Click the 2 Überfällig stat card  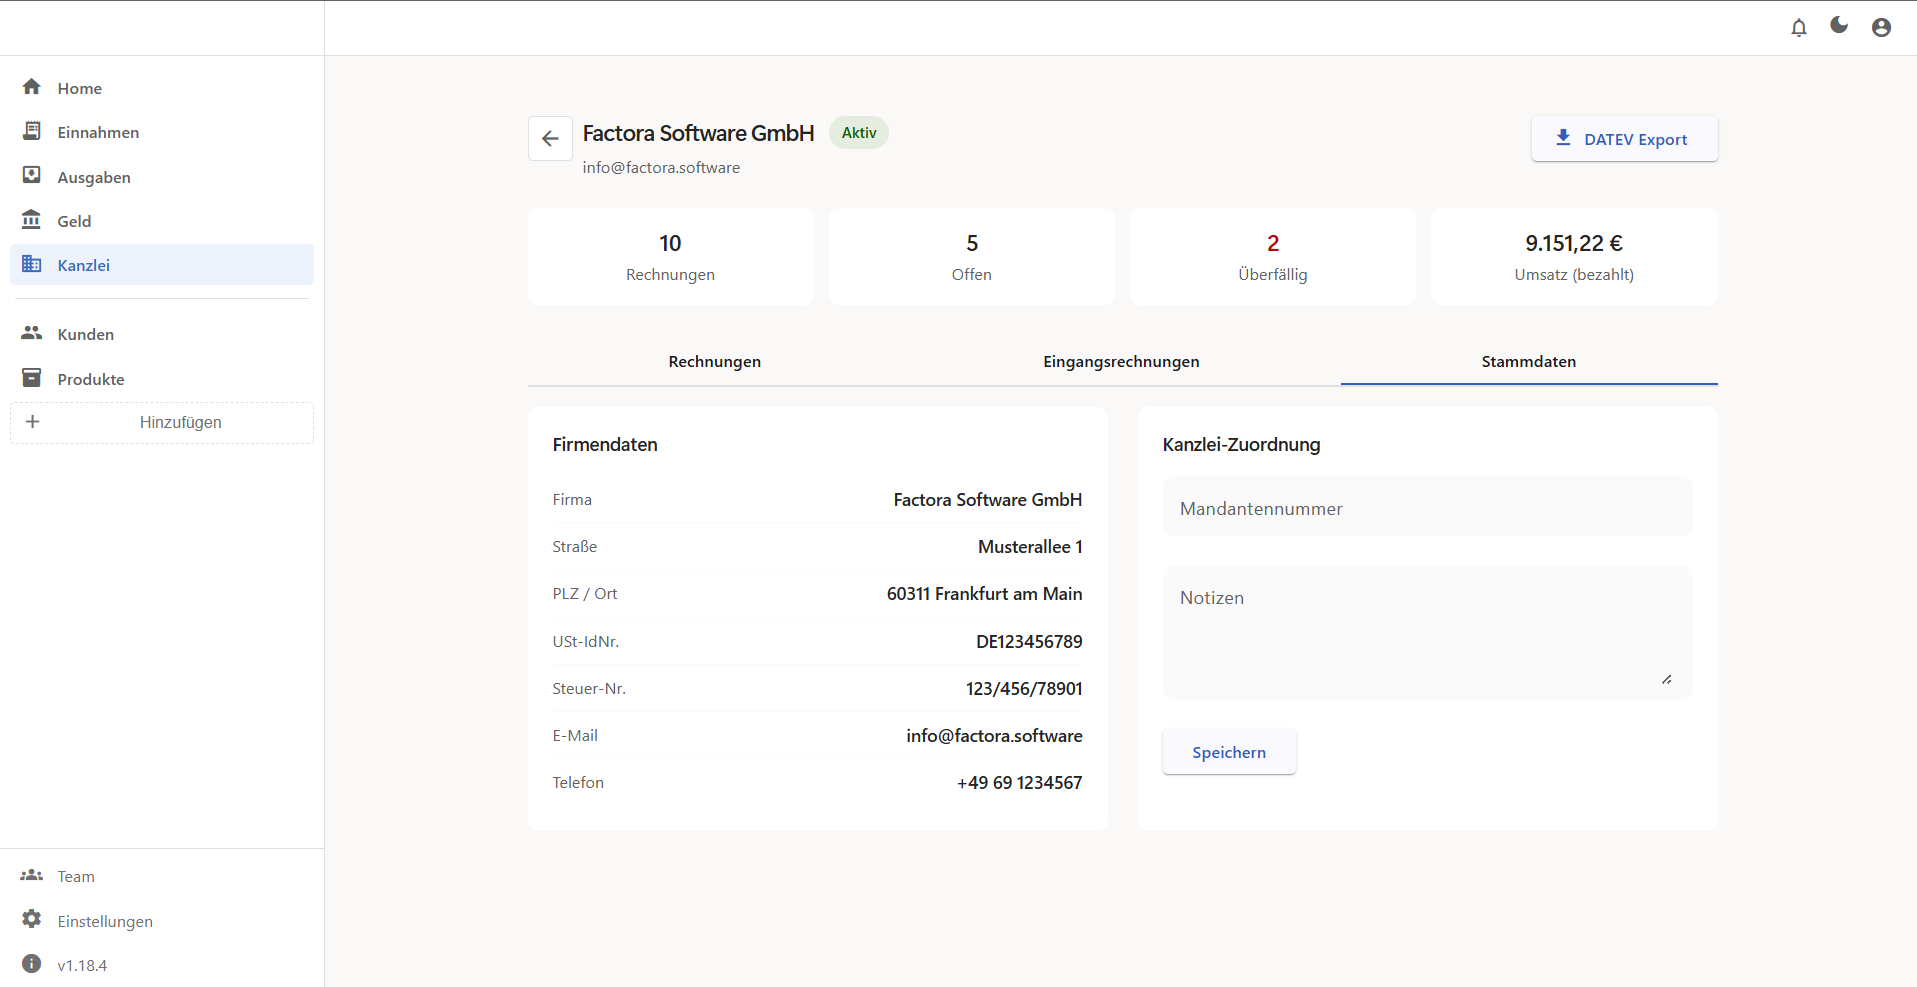(1273, 257)
